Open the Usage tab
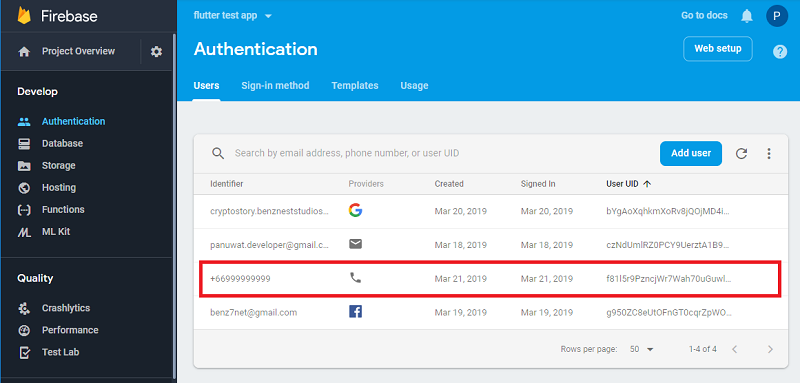Viewport: 800px width, 383px height. click(x=414, y=86)
